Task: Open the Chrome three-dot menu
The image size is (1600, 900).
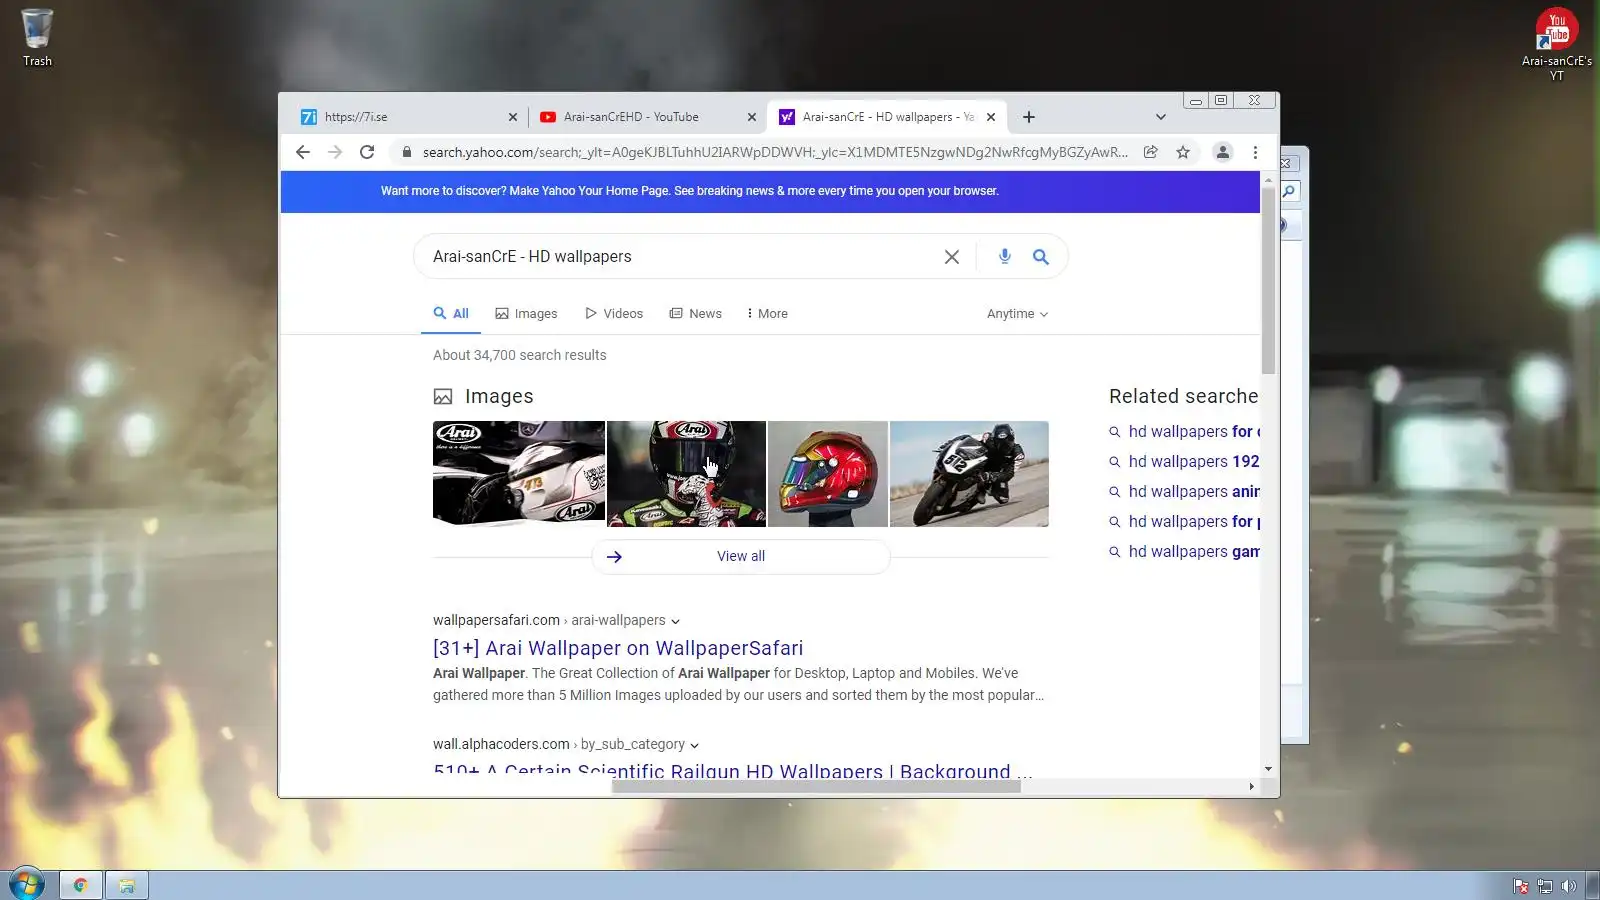Action: 1255,152
